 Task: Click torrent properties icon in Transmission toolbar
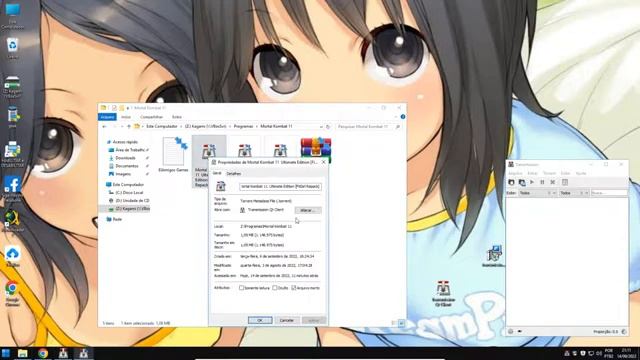pos(565,182)
